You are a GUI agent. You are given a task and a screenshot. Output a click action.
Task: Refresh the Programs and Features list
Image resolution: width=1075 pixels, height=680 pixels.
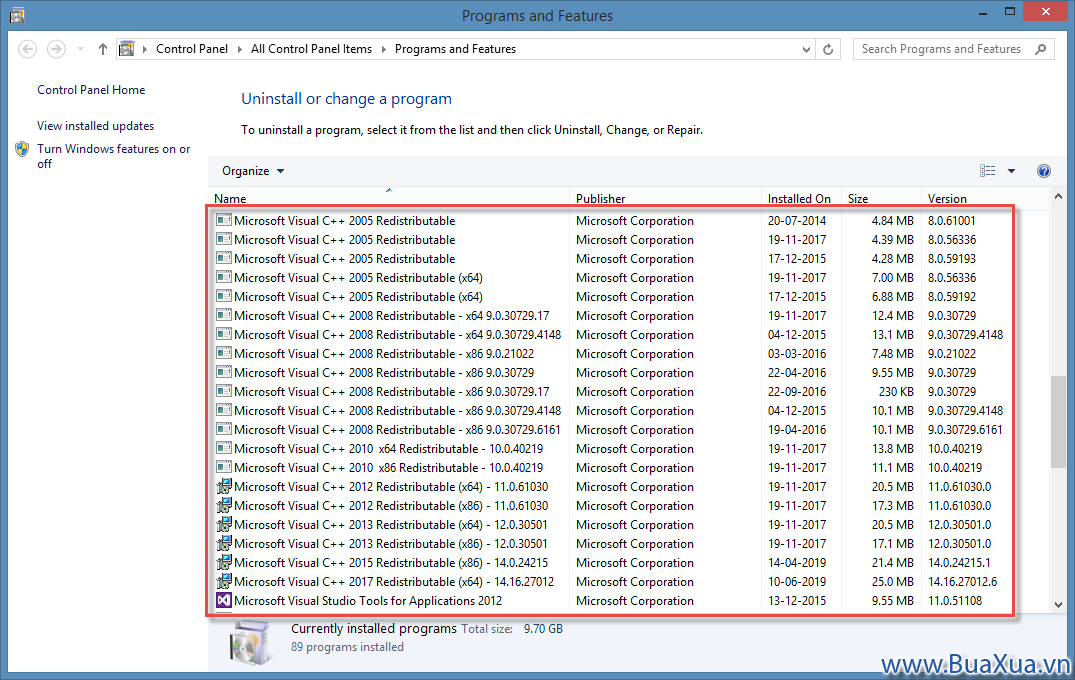pyautogui.click(x=828, y=49)
